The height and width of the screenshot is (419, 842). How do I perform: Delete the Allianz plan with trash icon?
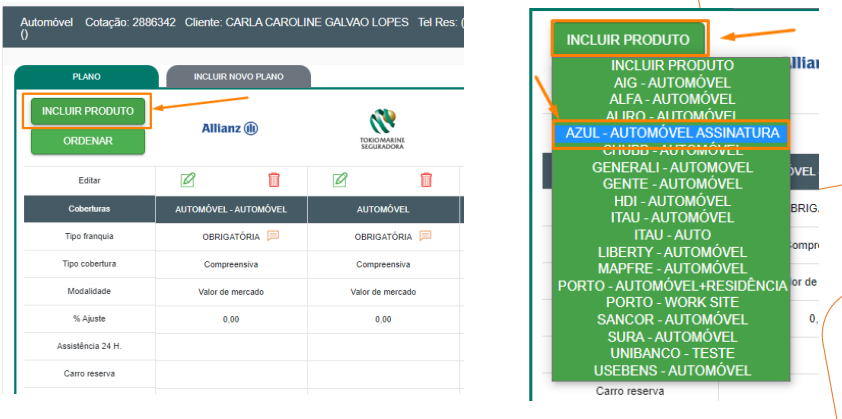[274, 180]
